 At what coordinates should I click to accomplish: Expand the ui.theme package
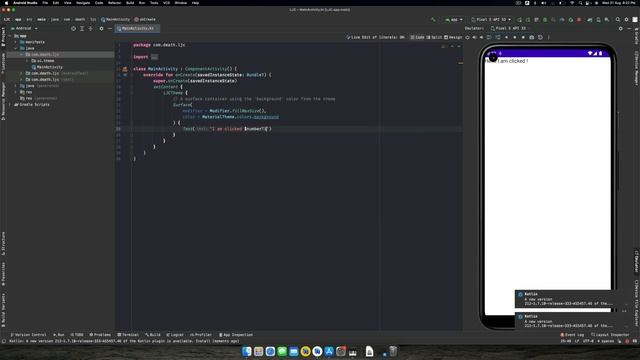[x=27, y=60]
